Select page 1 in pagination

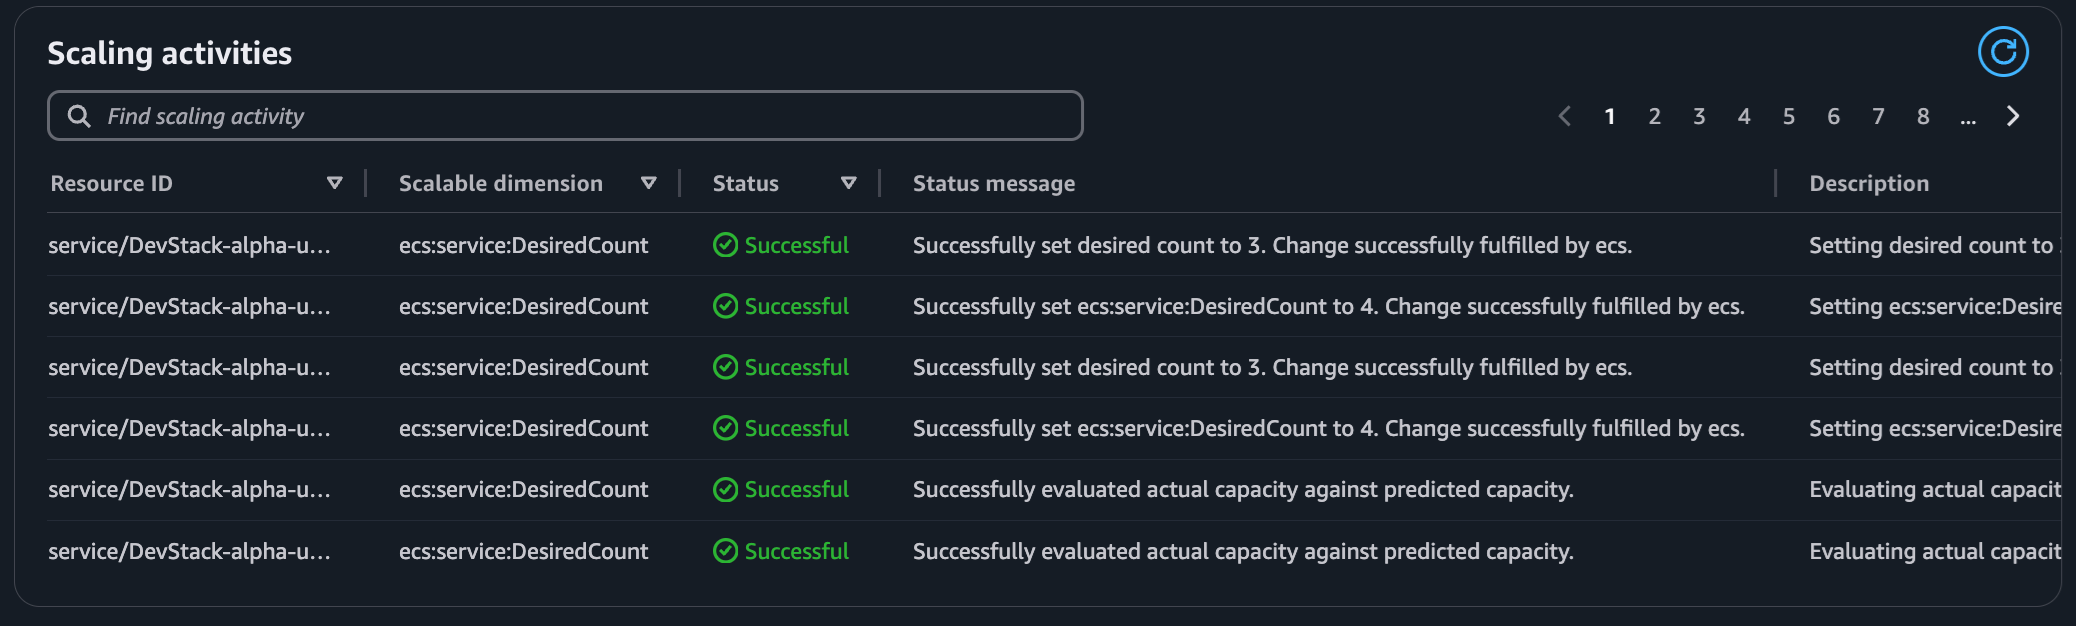pos(1610,116)
